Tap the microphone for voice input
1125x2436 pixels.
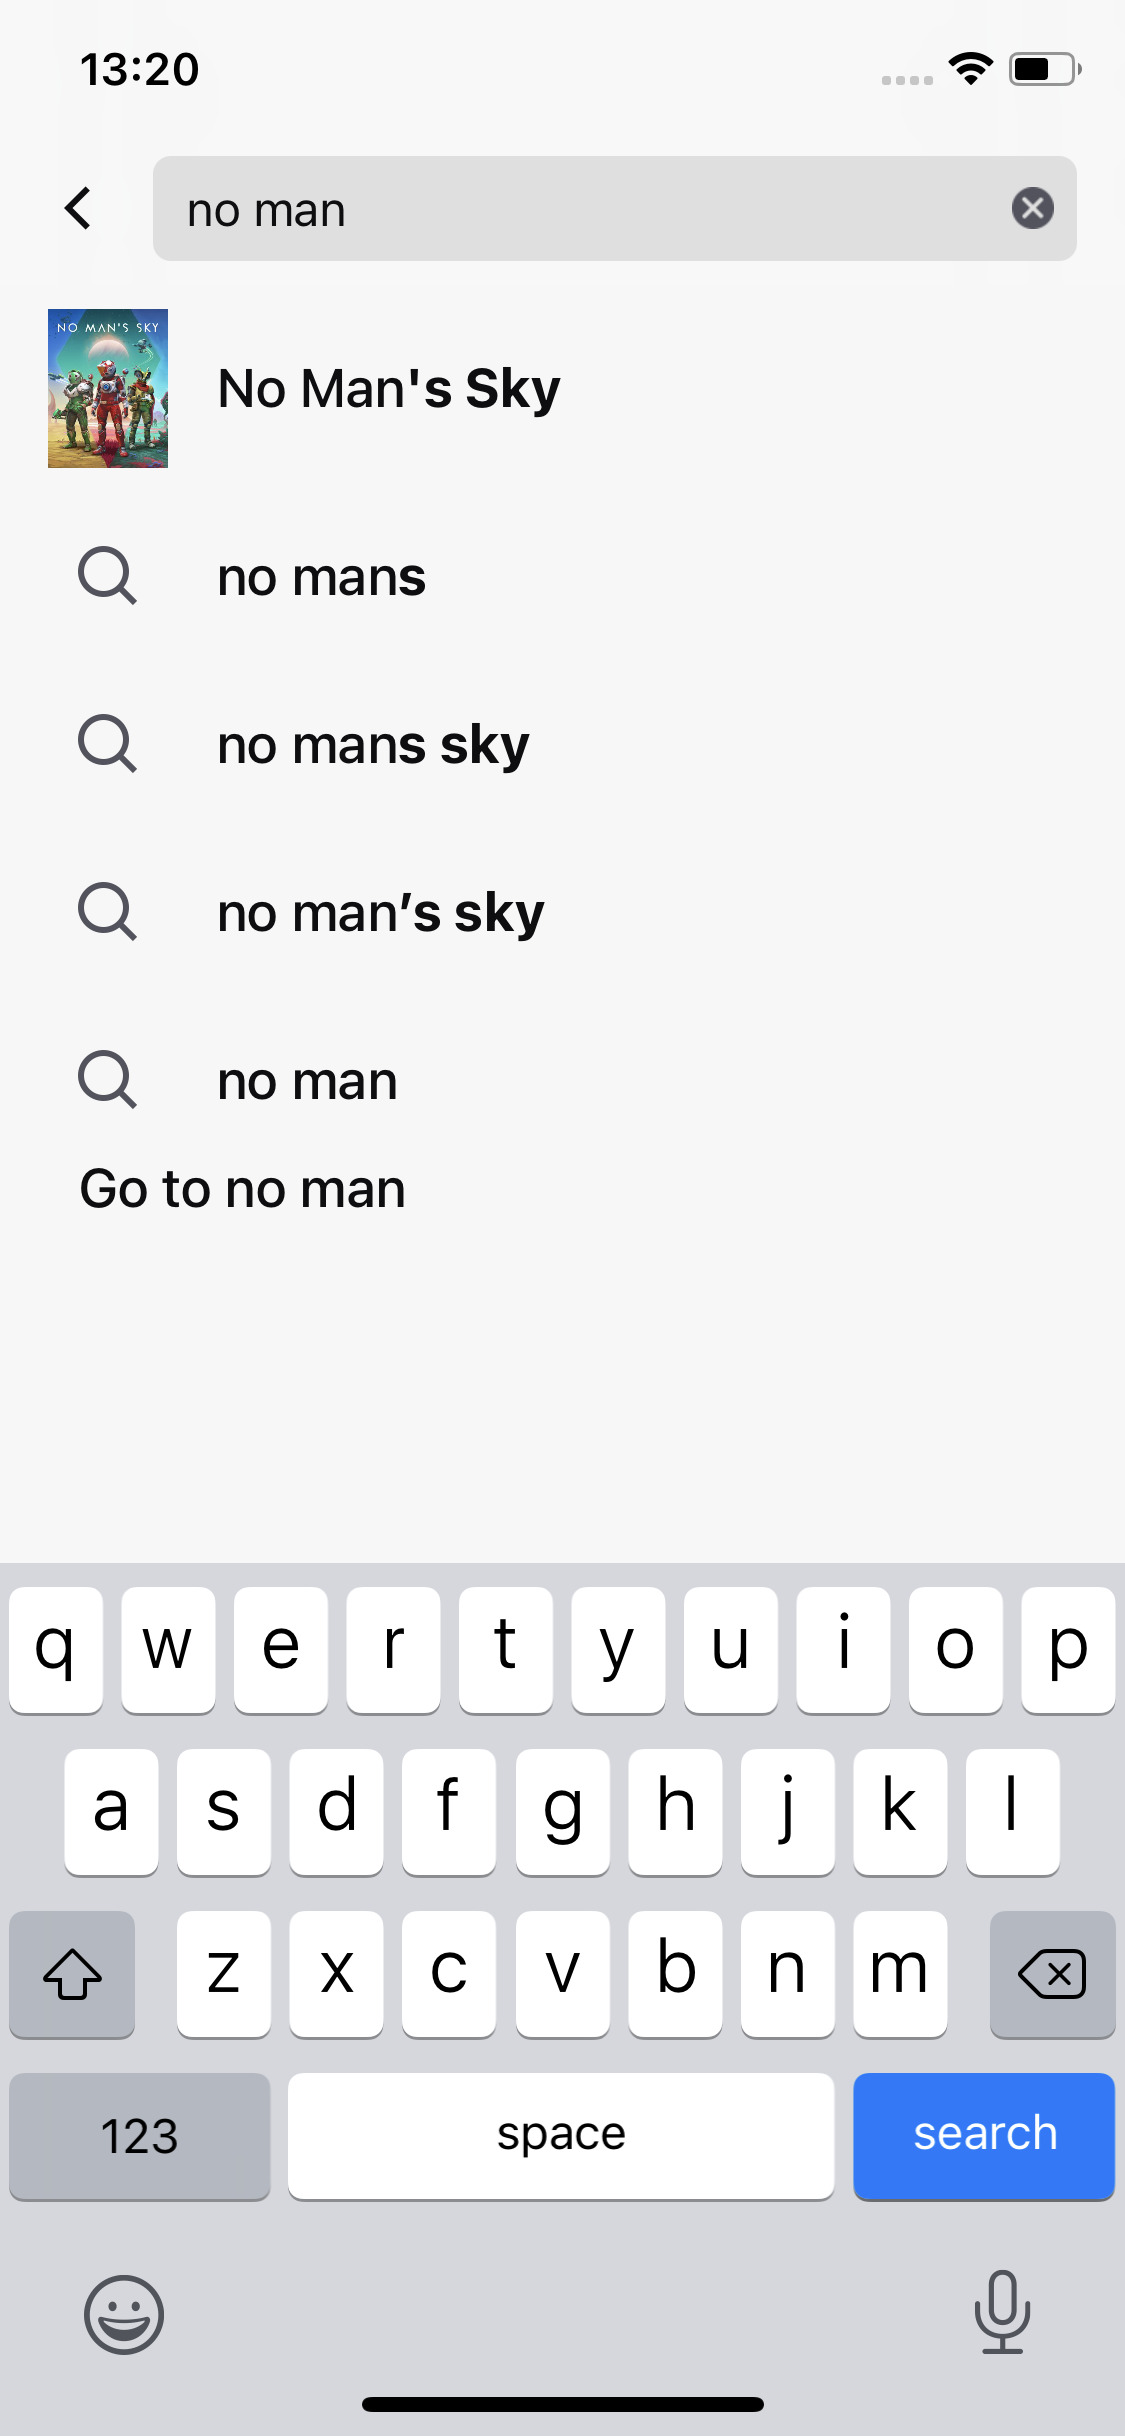tap(1003, 2312)
